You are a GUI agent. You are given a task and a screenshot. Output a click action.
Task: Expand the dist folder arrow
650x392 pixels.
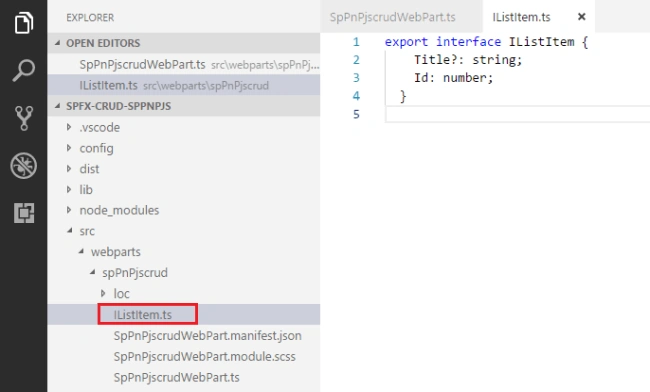pos(69,169)
